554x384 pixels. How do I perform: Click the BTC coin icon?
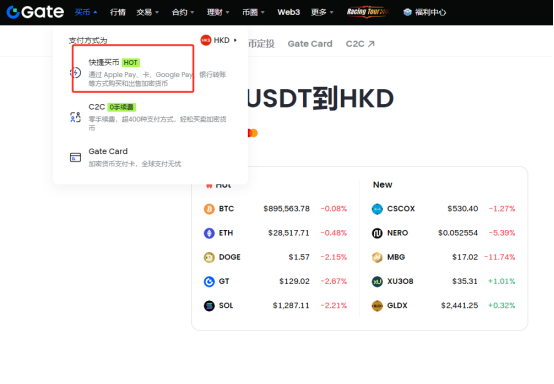pyautogui.click(x=209, y=209)
